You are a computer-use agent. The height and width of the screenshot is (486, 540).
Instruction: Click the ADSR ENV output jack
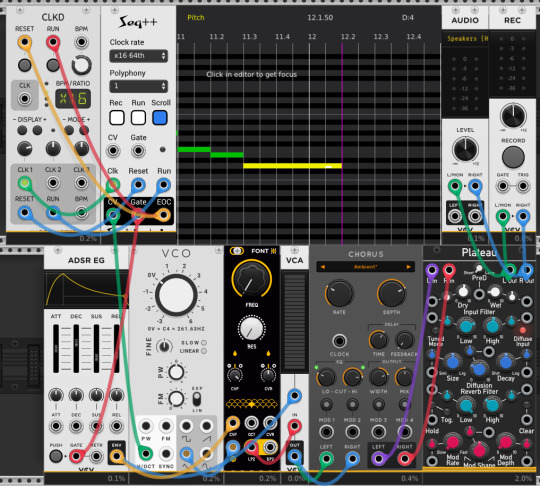[116, 456]
